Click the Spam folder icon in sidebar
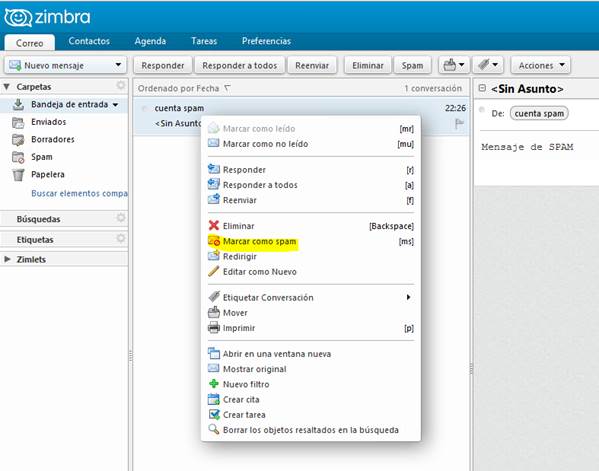The width and height of the screenshot is (599, 471). [x=18, y=157]
